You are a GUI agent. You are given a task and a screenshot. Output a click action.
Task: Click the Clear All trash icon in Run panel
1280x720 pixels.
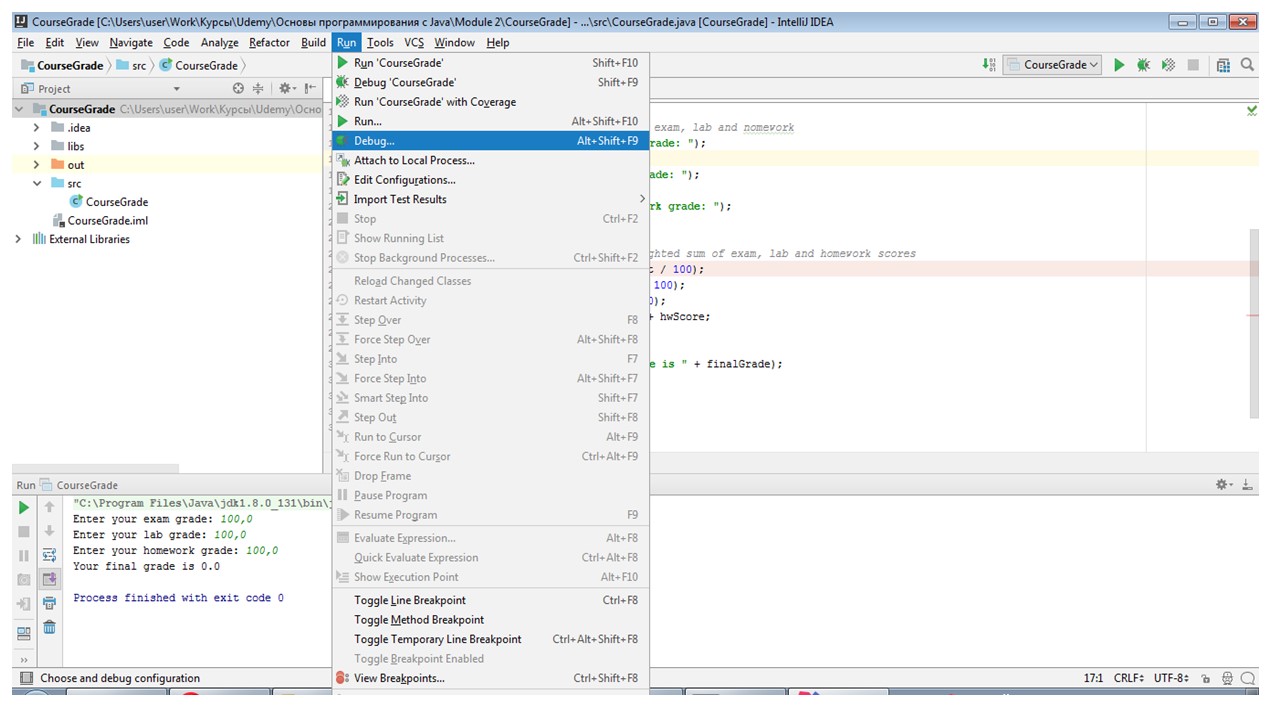(x=49, y=628)
